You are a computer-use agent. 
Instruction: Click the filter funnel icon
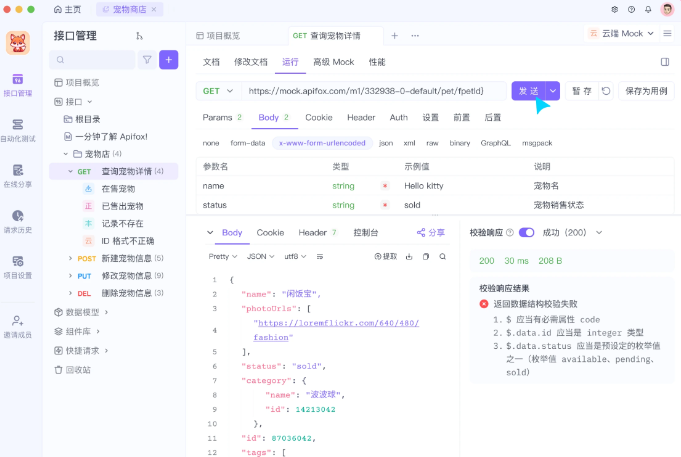point(147,60)
